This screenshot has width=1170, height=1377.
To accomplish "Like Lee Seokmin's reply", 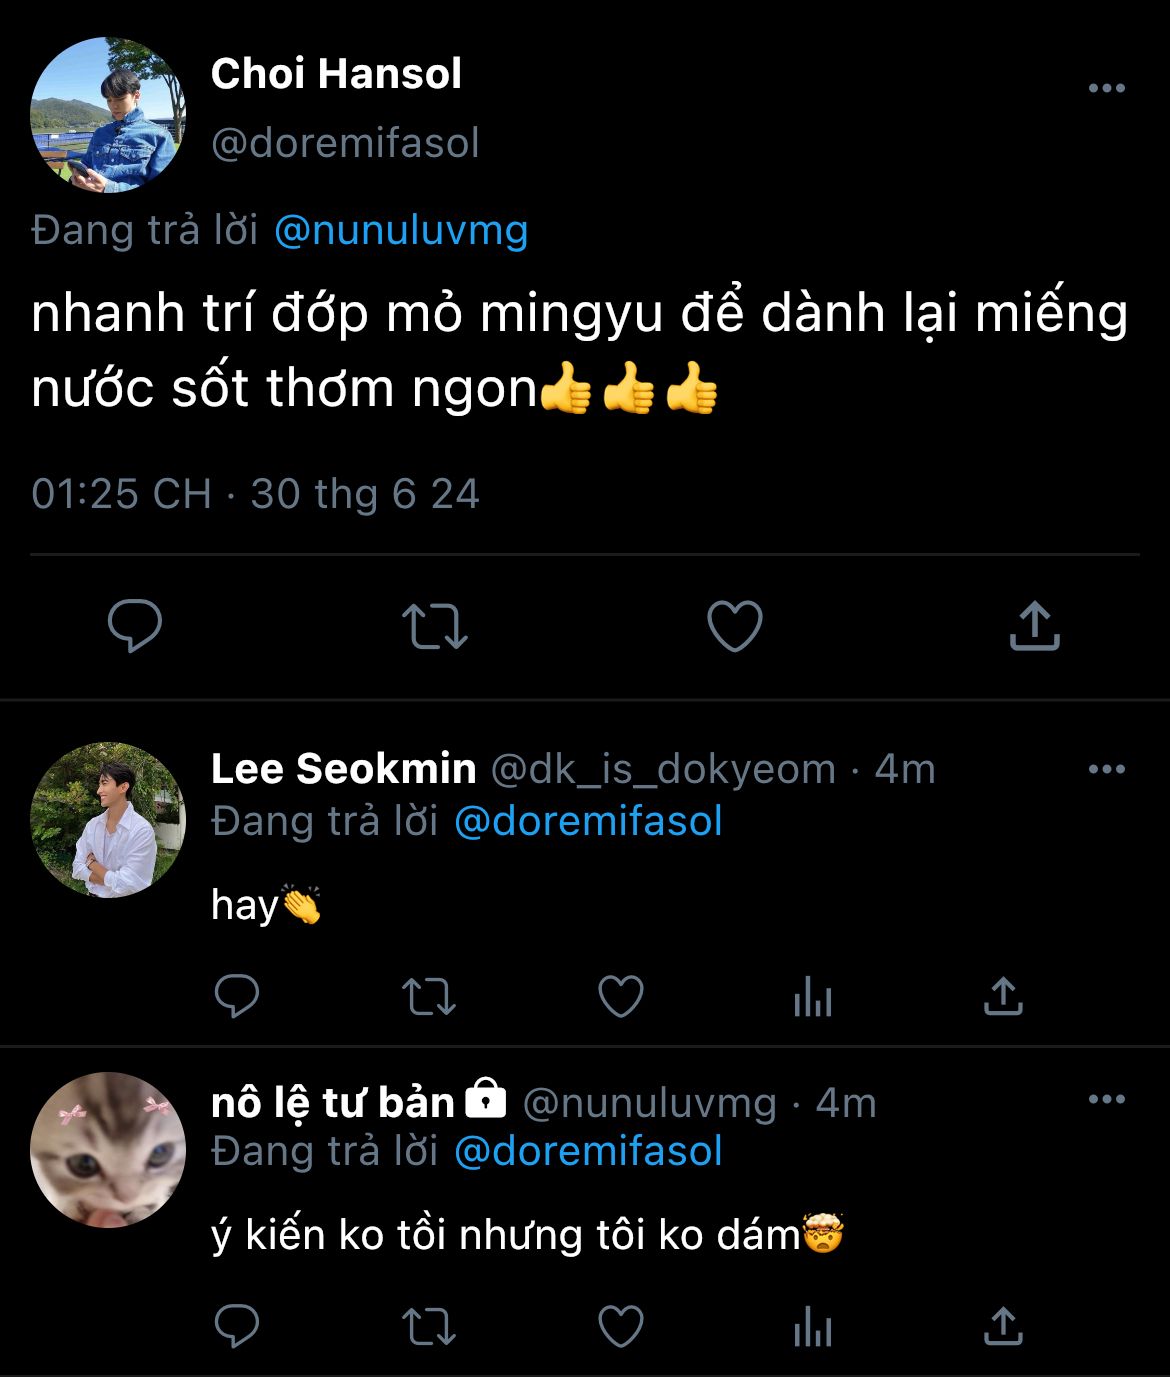I will (620, 996).
